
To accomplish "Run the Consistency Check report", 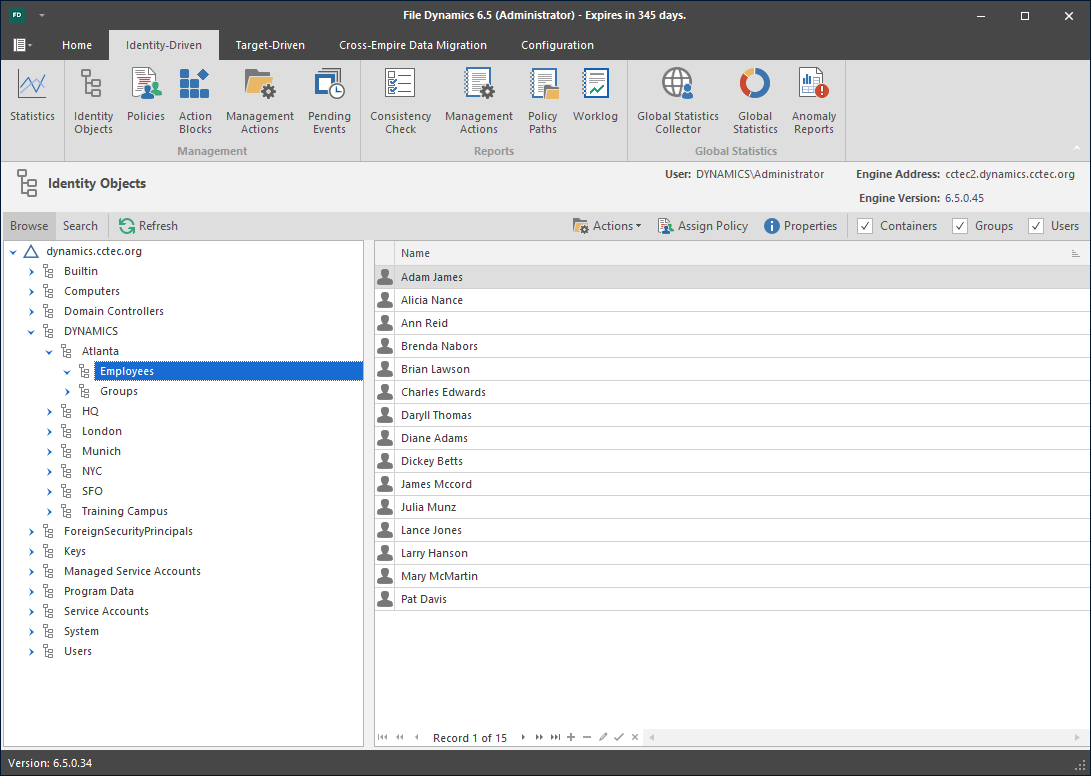I will [x=400, y=101].
